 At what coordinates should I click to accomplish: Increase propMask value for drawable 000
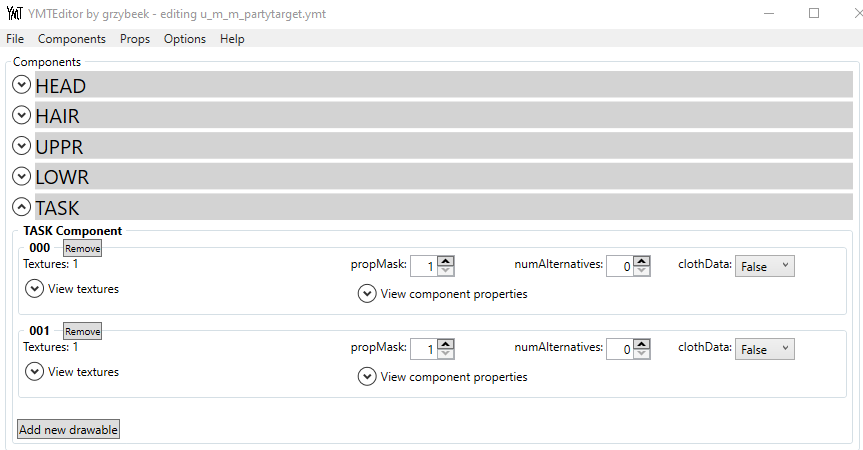pos(446,262)
